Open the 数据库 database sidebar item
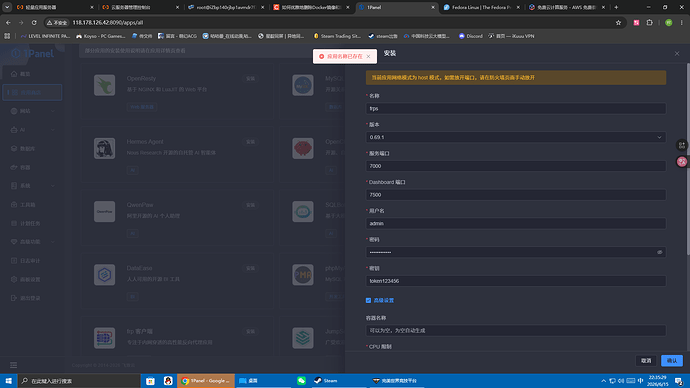Screen dimensions: 690x388 [32, 149]
